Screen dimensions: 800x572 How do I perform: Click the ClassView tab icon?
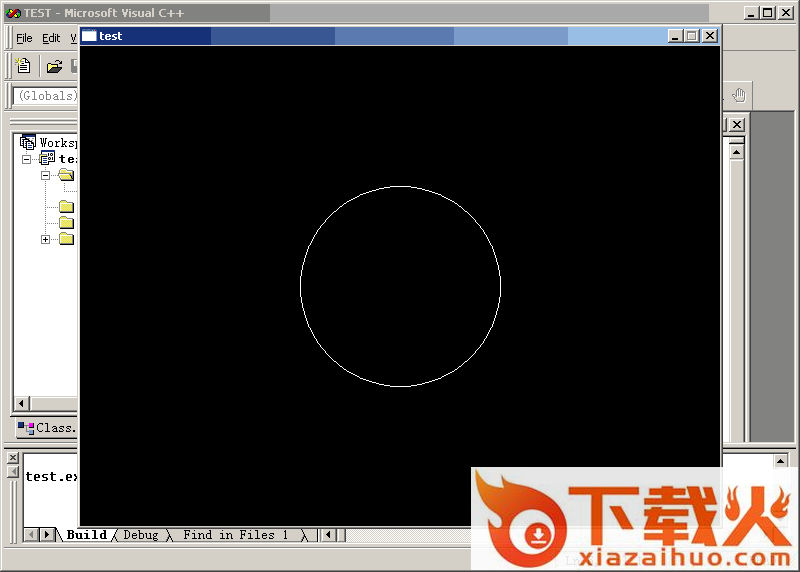tap(25, 428)
